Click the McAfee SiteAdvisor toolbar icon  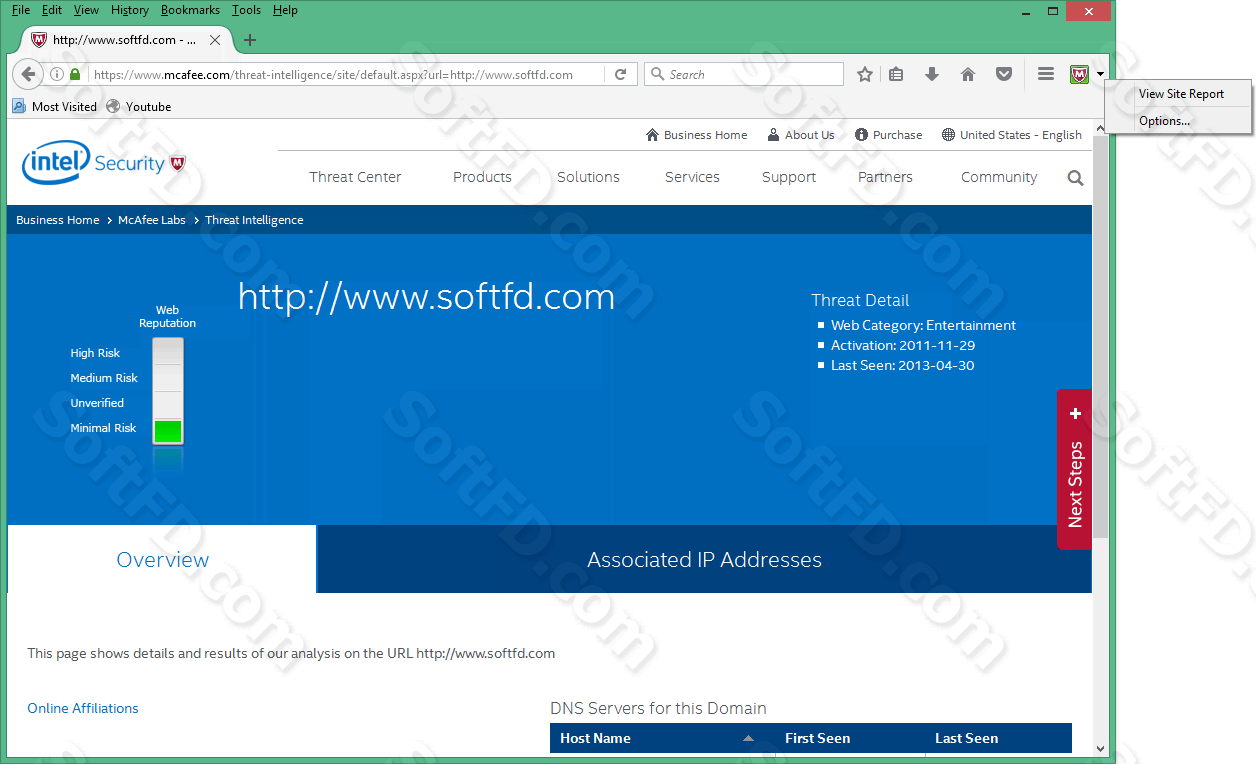[x=1079, y=74]
